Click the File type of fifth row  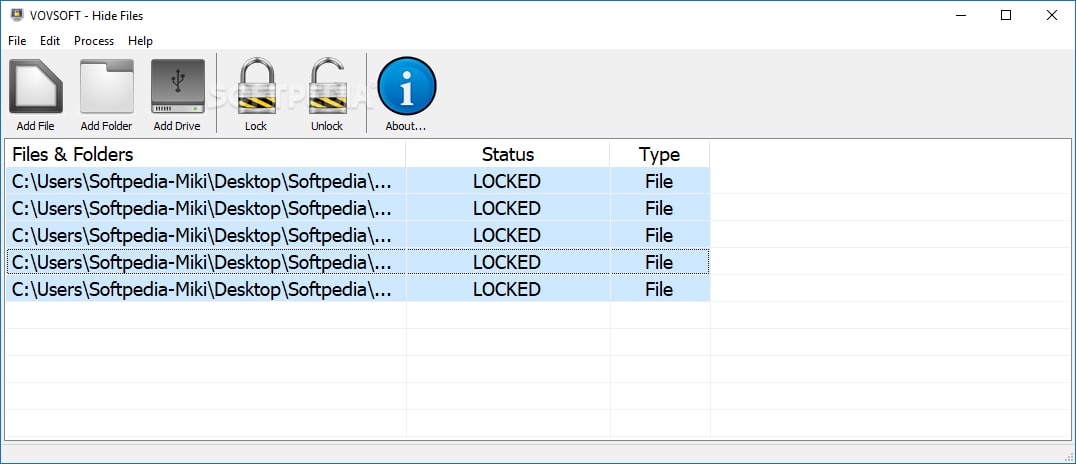(x=659, y=289)
